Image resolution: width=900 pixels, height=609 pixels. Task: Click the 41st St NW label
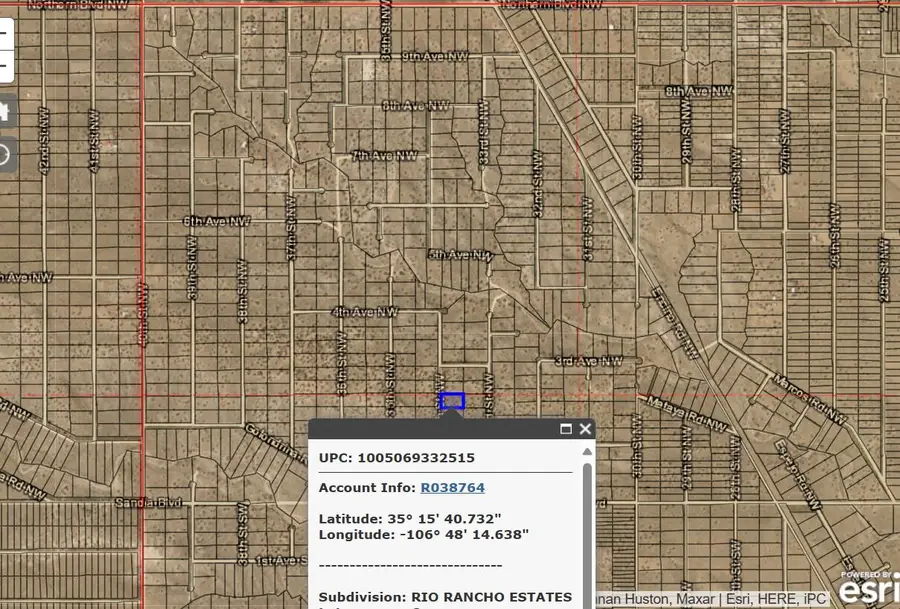(x=94, y=141)
